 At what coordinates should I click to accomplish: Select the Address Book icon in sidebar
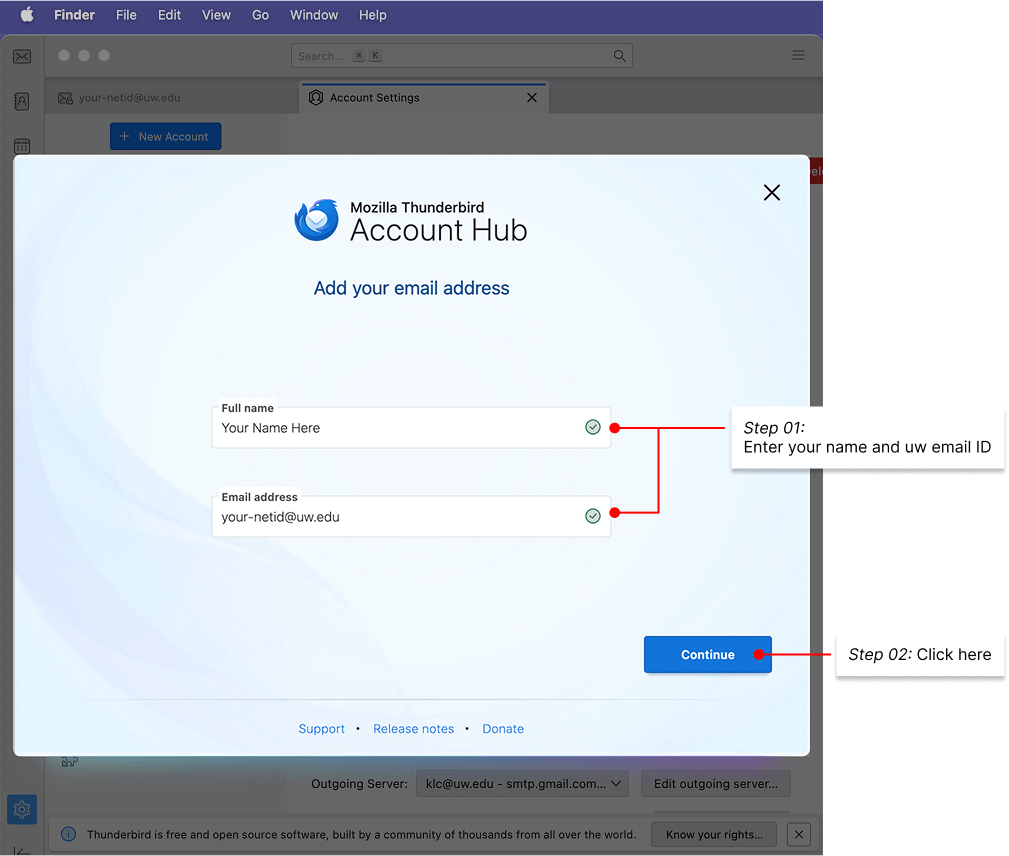(22, 101)
